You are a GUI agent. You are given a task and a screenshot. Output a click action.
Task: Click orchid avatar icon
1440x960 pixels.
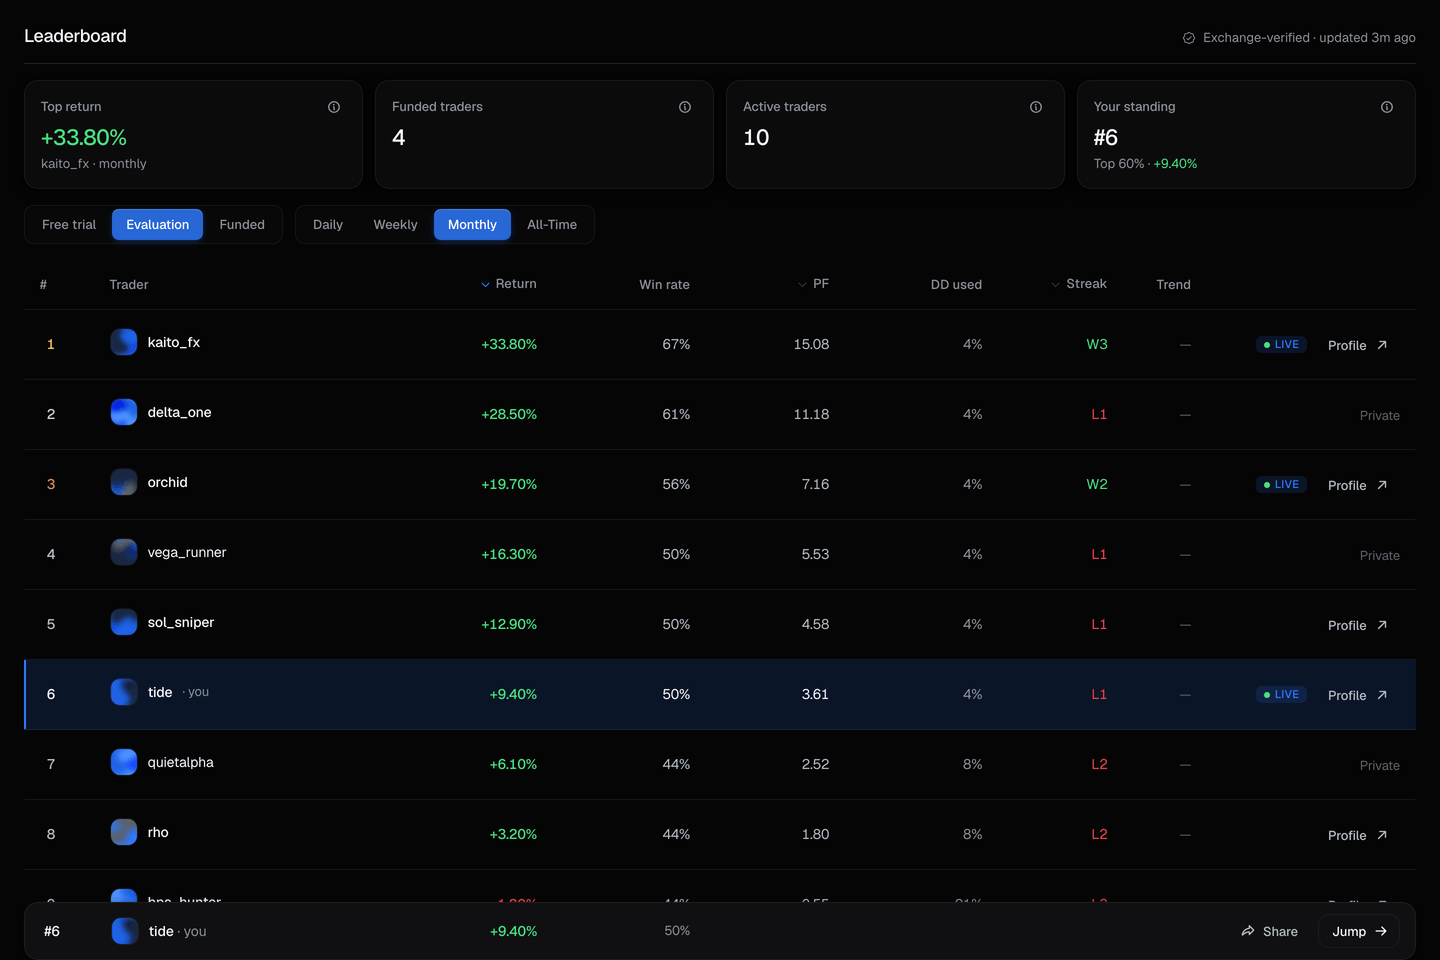tap(124, 482)
